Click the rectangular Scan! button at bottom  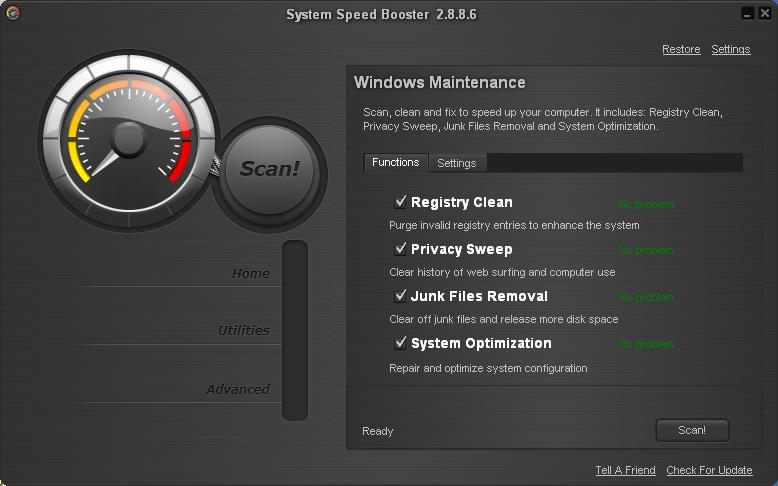point(692,430)
